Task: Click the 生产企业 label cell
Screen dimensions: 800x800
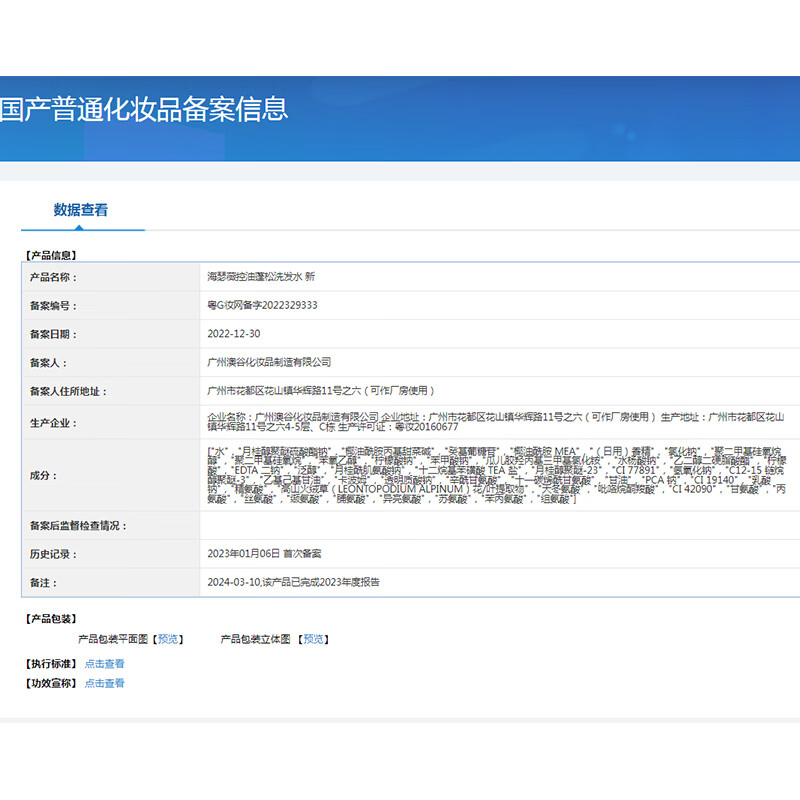Action: [112, 423]
